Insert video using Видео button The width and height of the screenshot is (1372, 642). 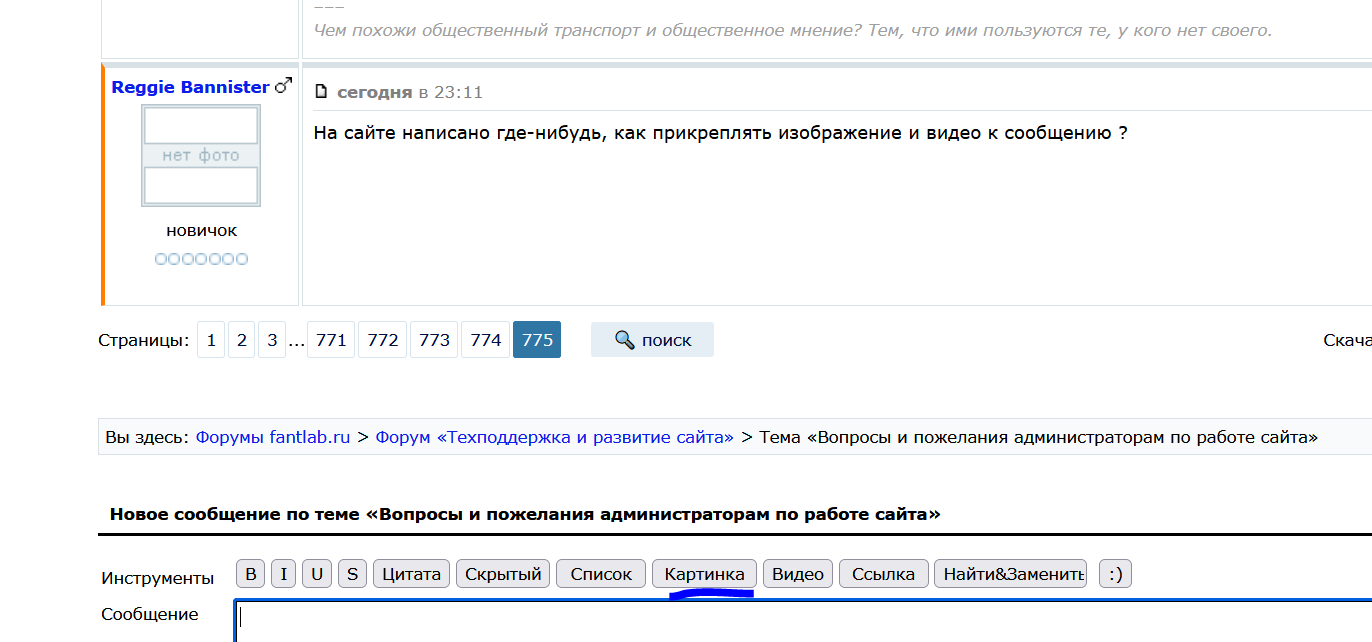click(798, 574)
